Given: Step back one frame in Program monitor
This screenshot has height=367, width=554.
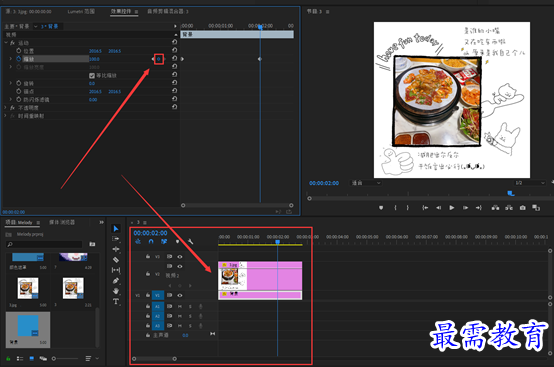Looking at the screenshot, I should (438, 208).
